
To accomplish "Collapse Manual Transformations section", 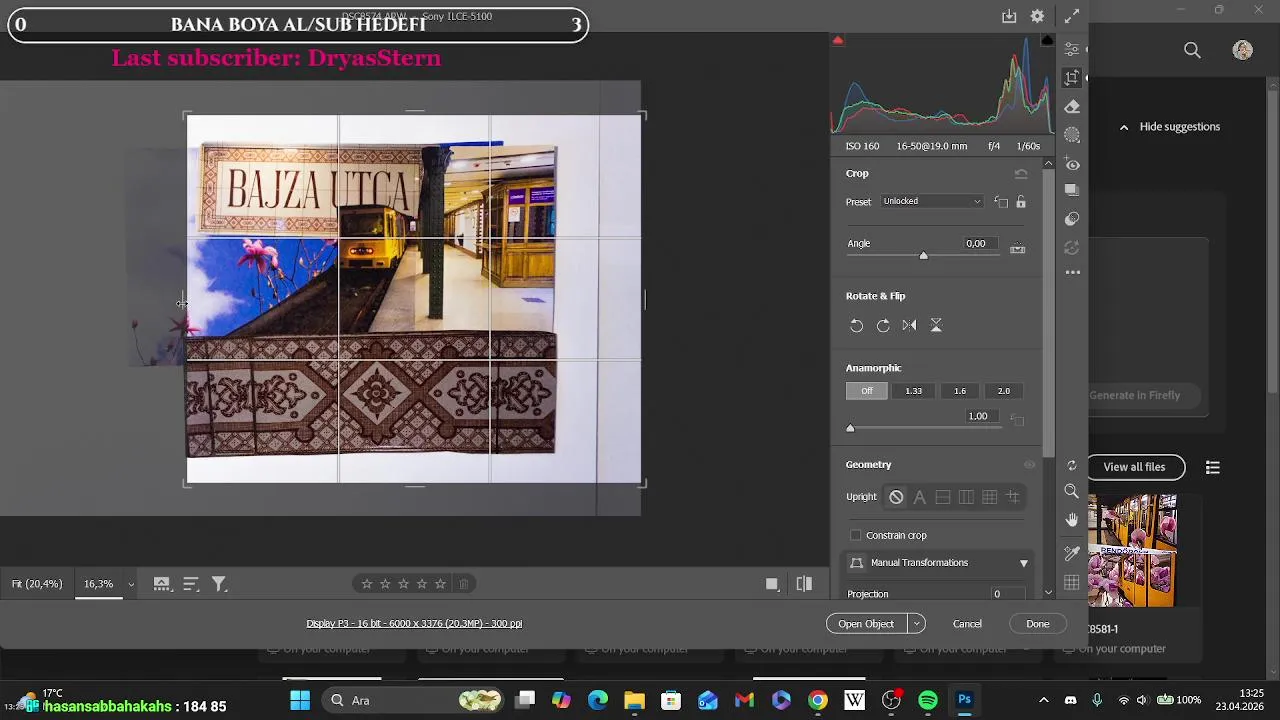I will 1023,563.
